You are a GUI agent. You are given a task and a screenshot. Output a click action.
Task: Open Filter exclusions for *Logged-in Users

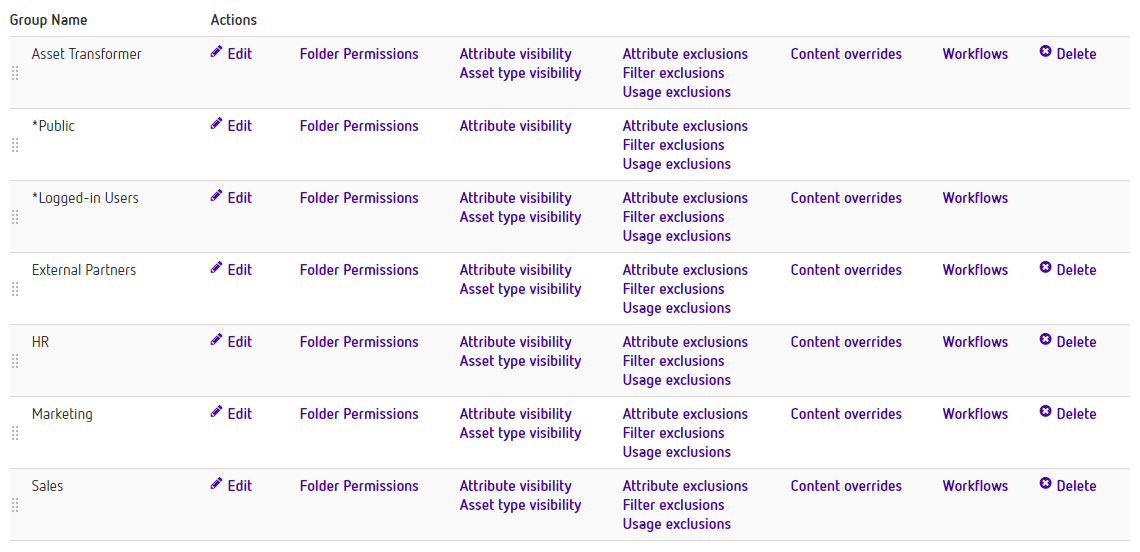point(673,217)
